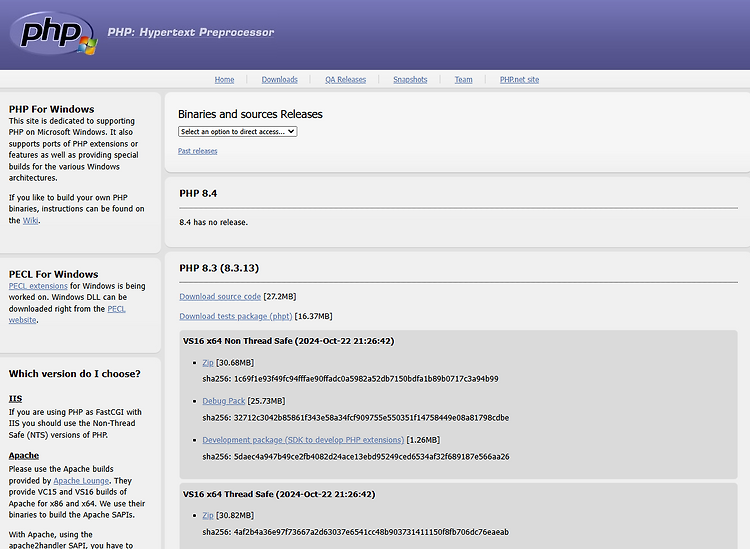Click the '8.4 has no release.' text
Viewport: 750px width, 549px height.
[x=213, y=222]
